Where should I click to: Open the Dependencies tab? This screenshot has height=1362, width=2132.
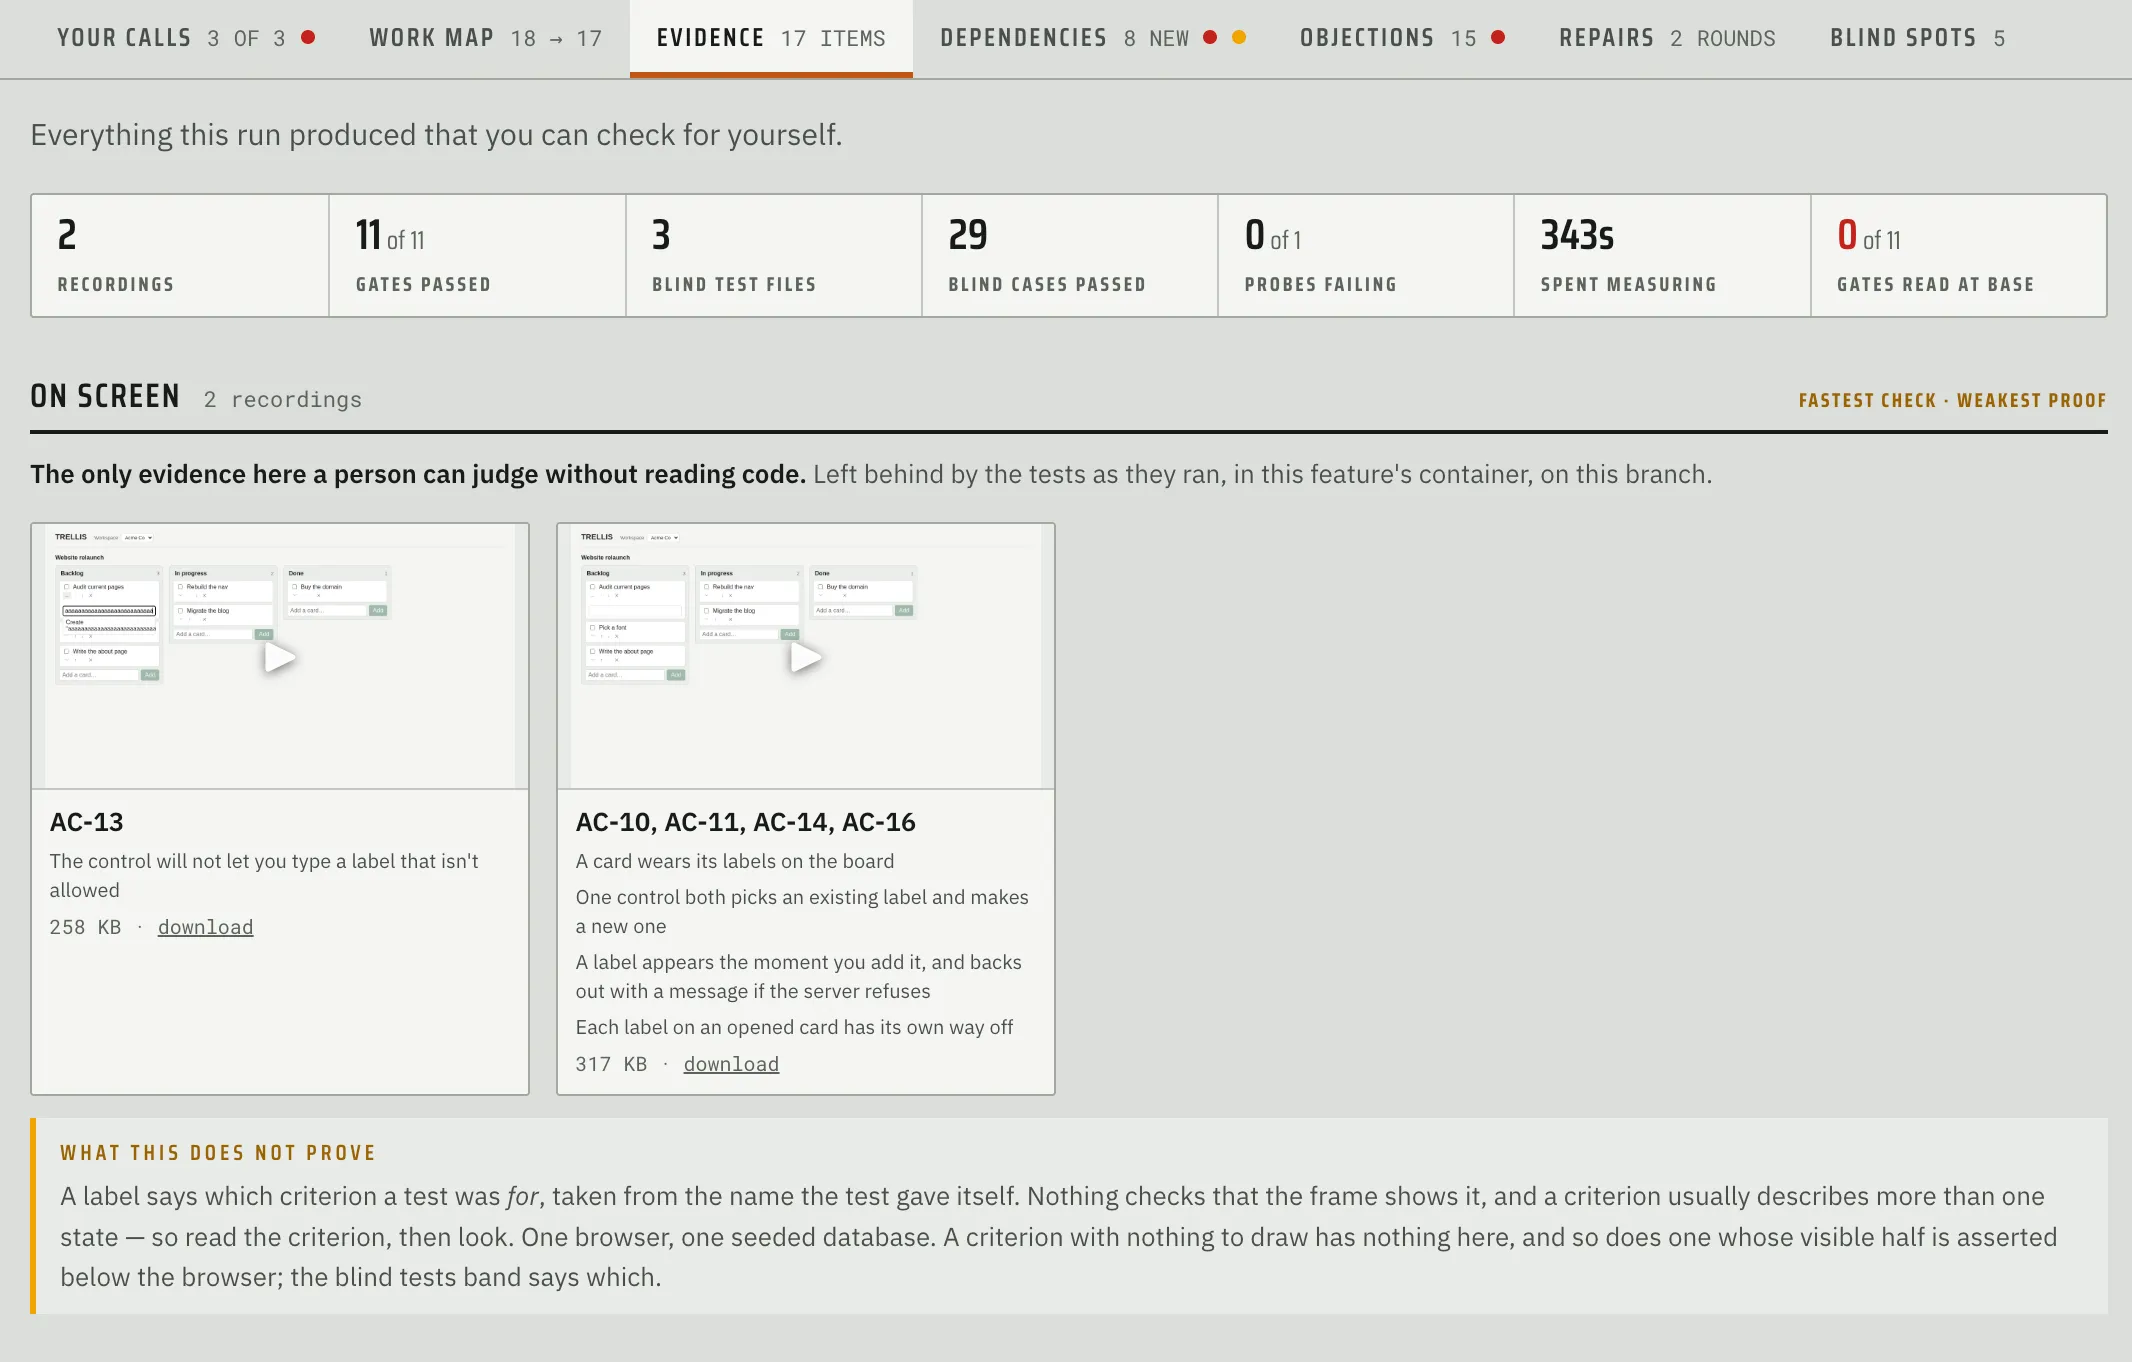click(1092, 38)
